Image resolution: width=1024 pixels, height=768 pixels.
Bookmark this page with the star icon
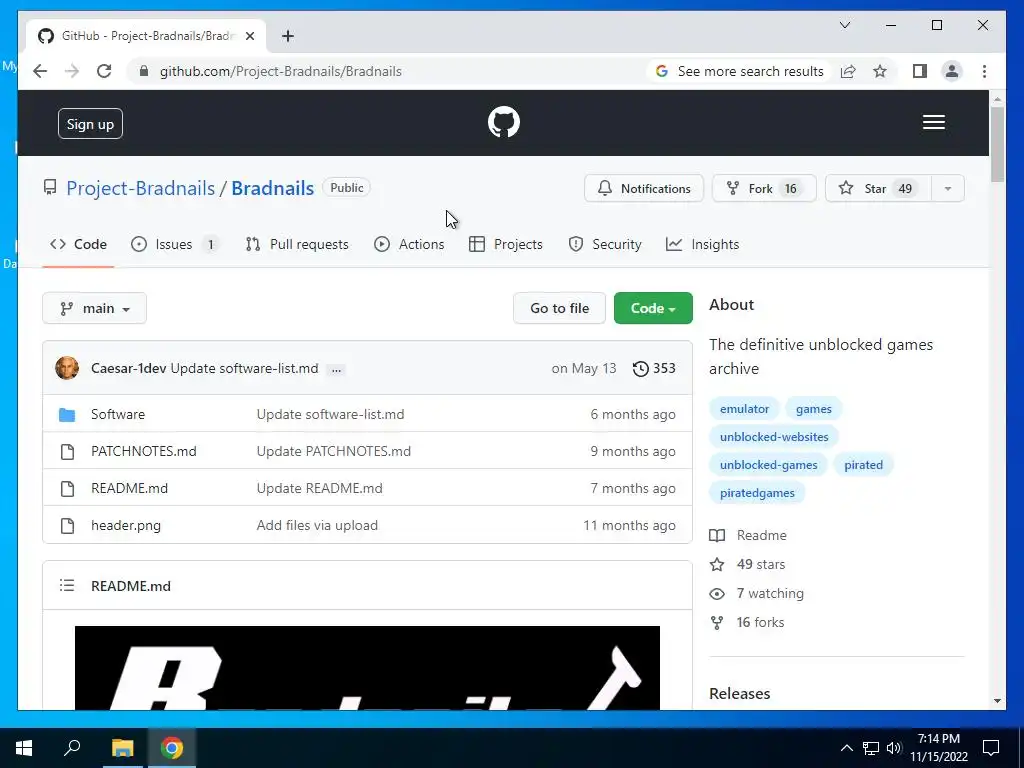(880, 71)
